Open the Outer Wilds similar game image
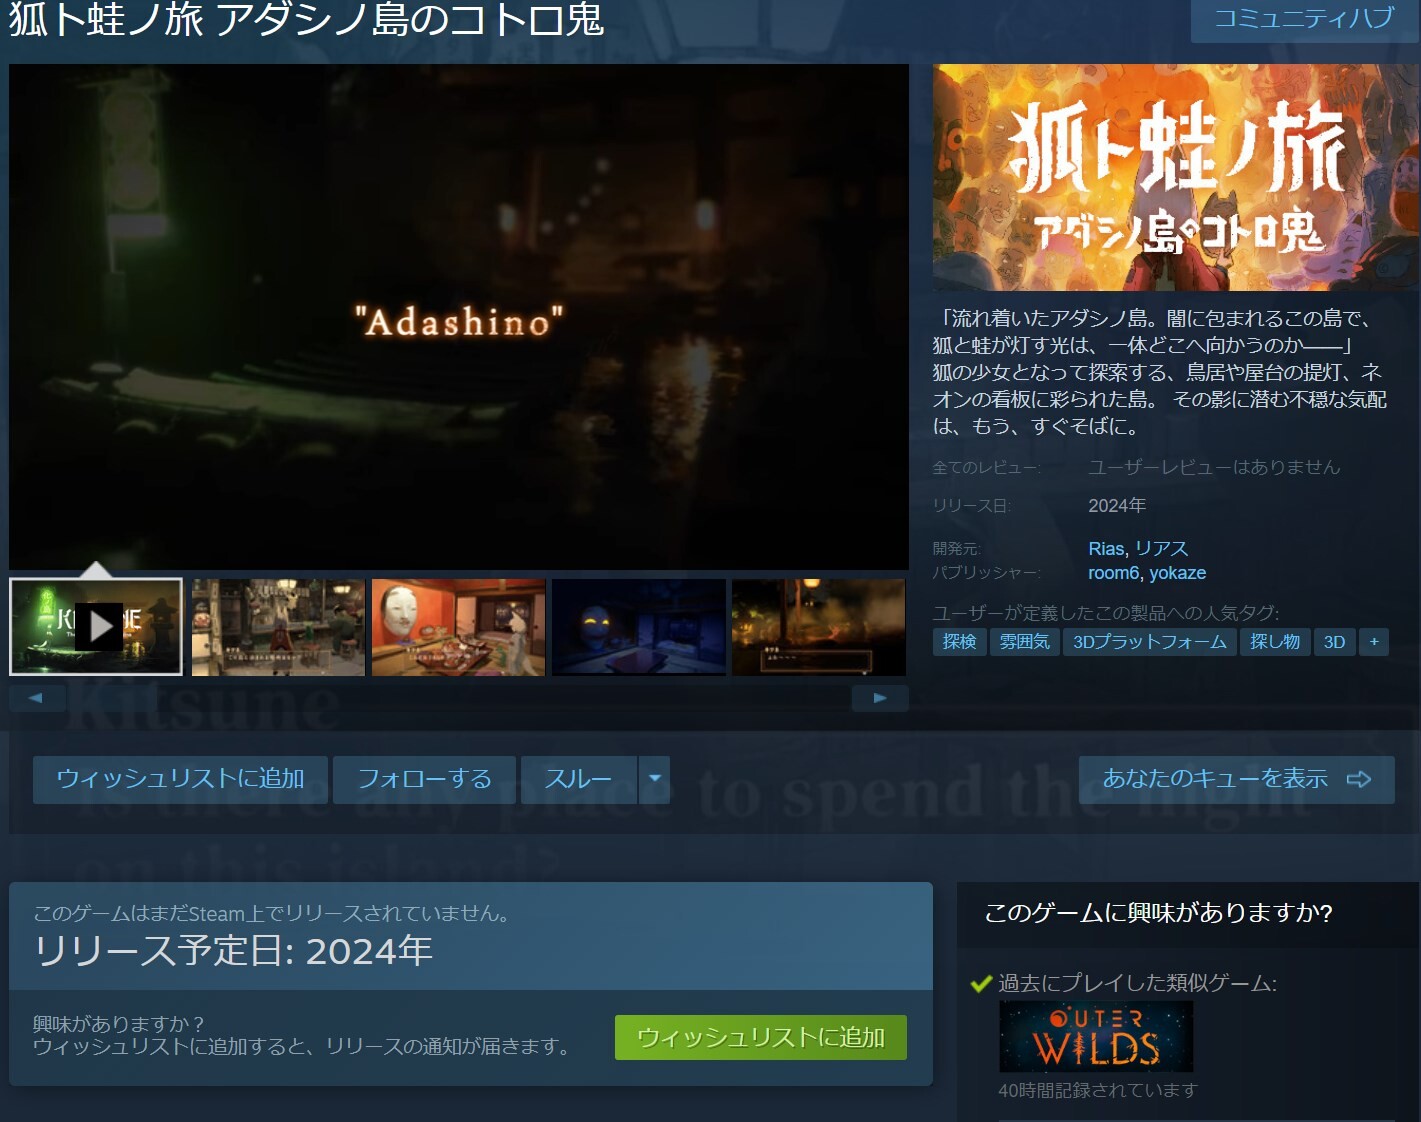 tap(1096, 1037)
